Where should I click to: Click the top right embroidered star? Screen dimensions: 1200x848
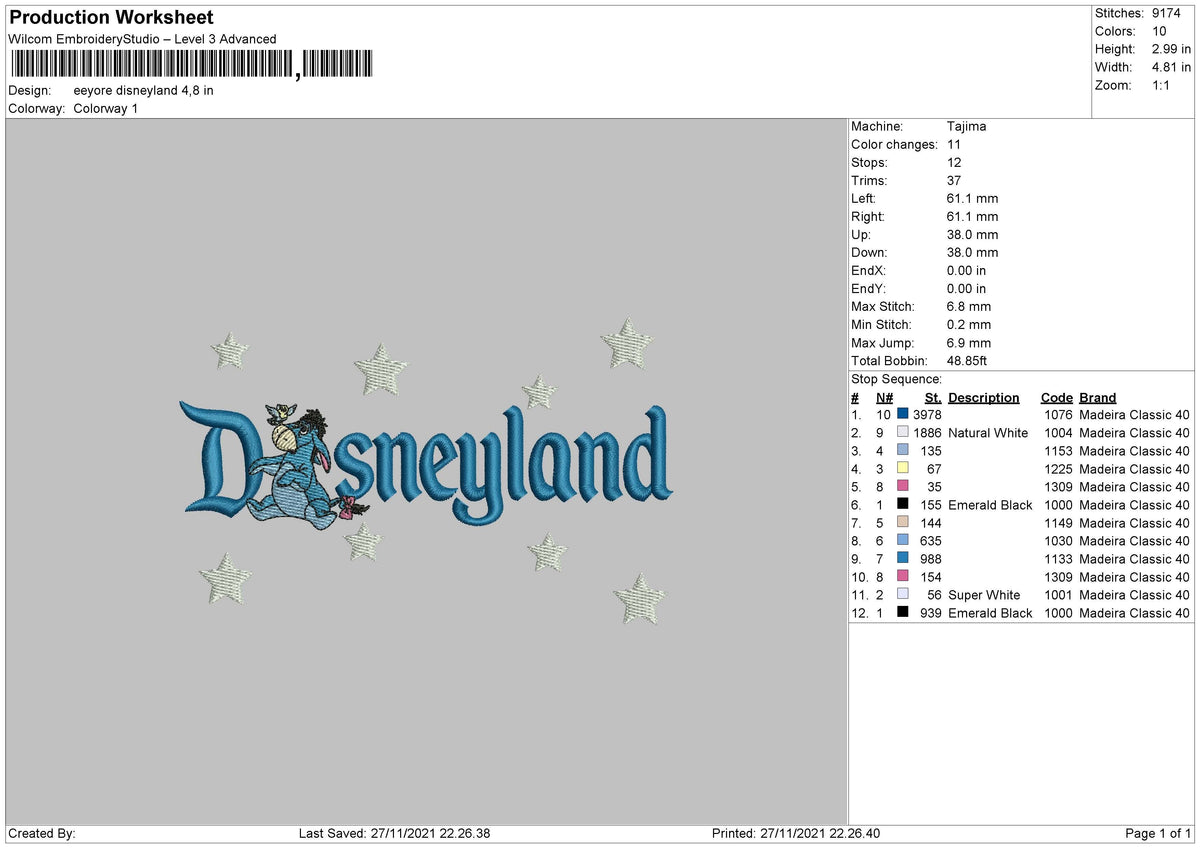click(627, 343)
